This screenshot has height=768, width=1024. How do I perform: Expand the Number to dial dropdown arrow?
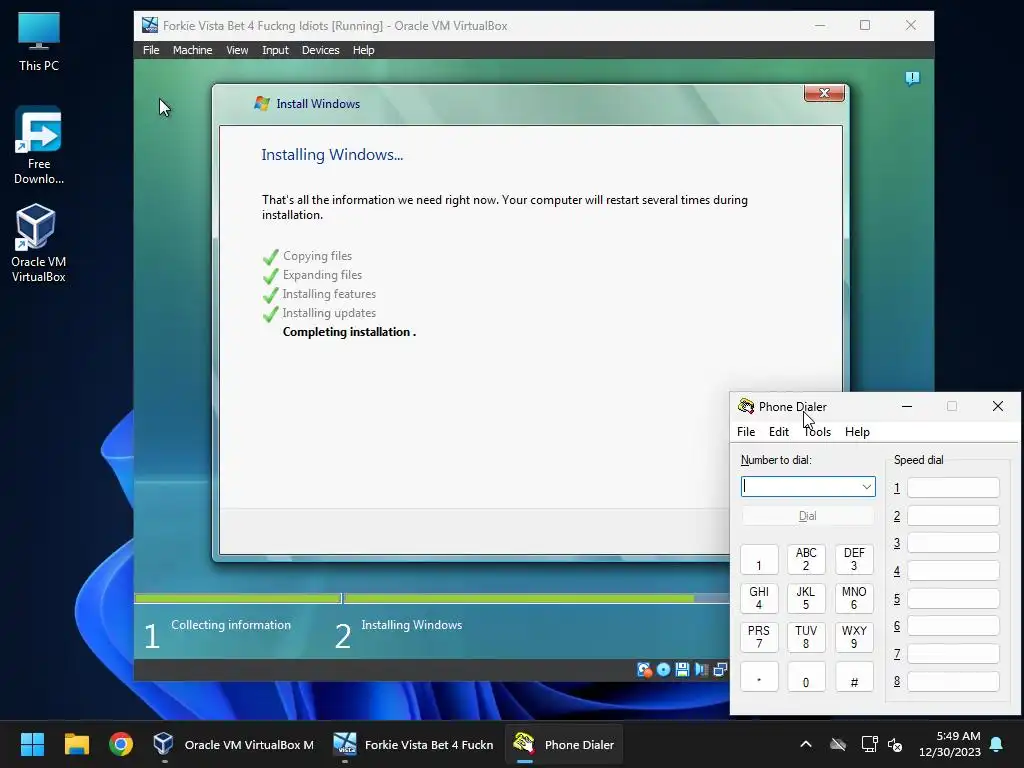point(866,487)
